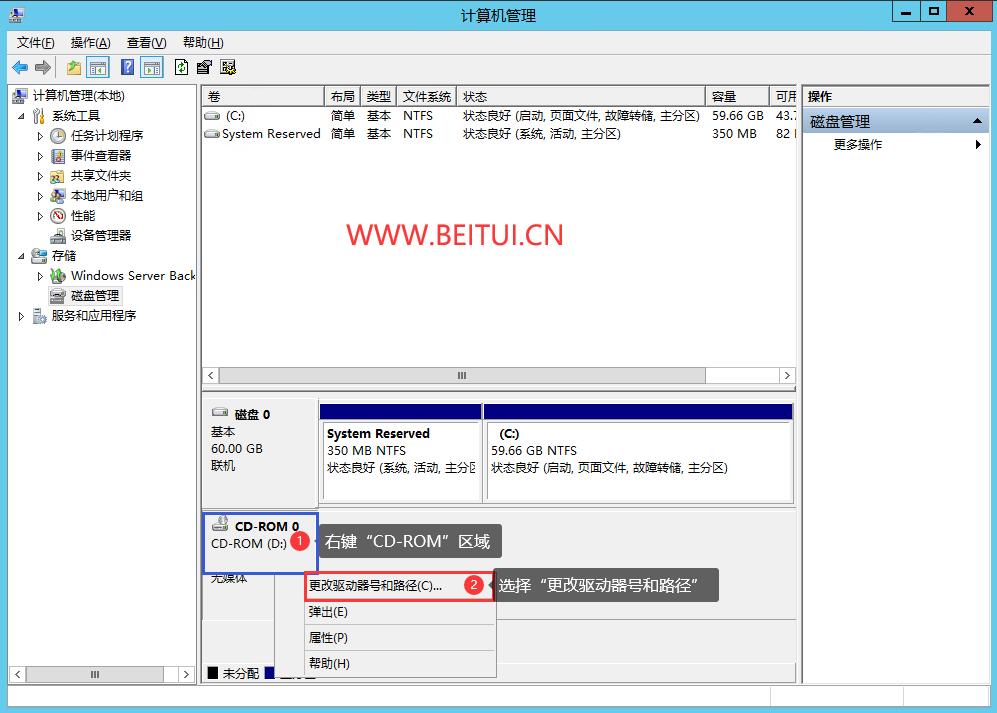Toggle the show/hide action pane toolbar icon
997x713 pixels.
point(151,67)
